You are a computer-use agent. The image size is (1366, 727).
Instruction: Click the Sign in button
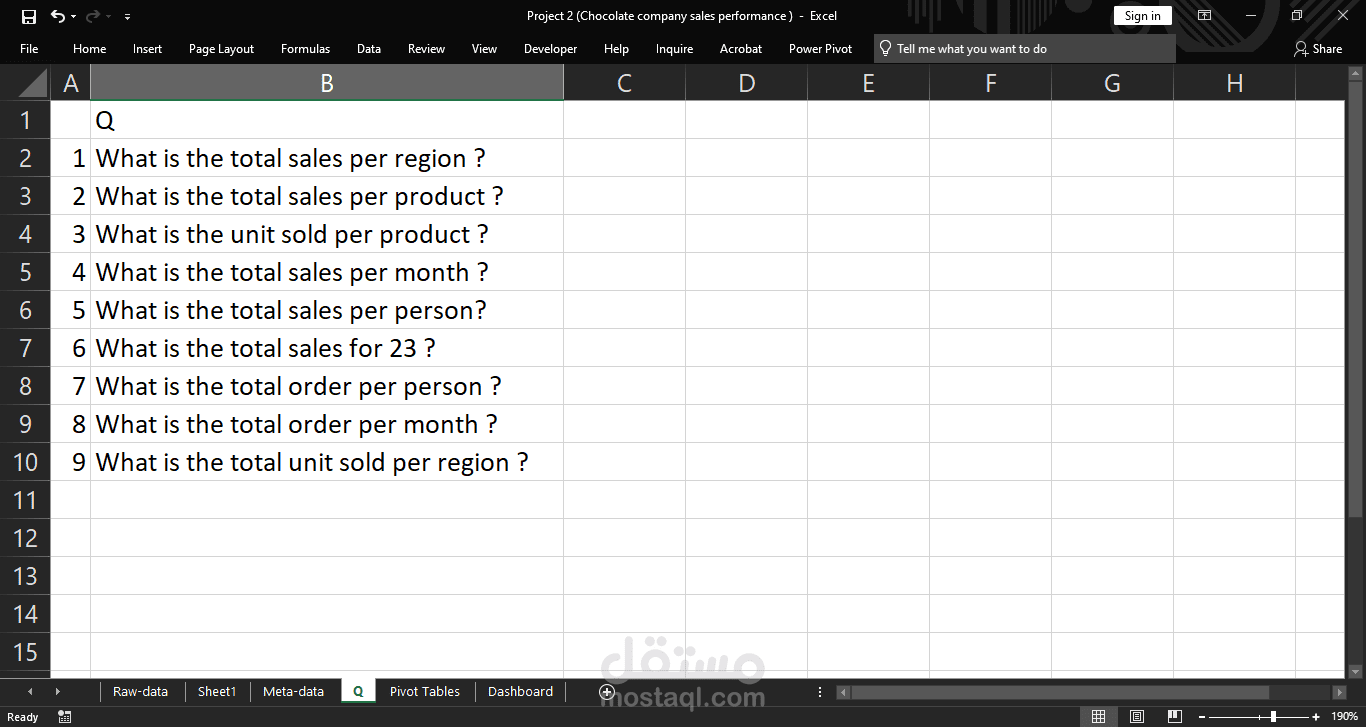pyautogui.click(x=1142, y=16)
